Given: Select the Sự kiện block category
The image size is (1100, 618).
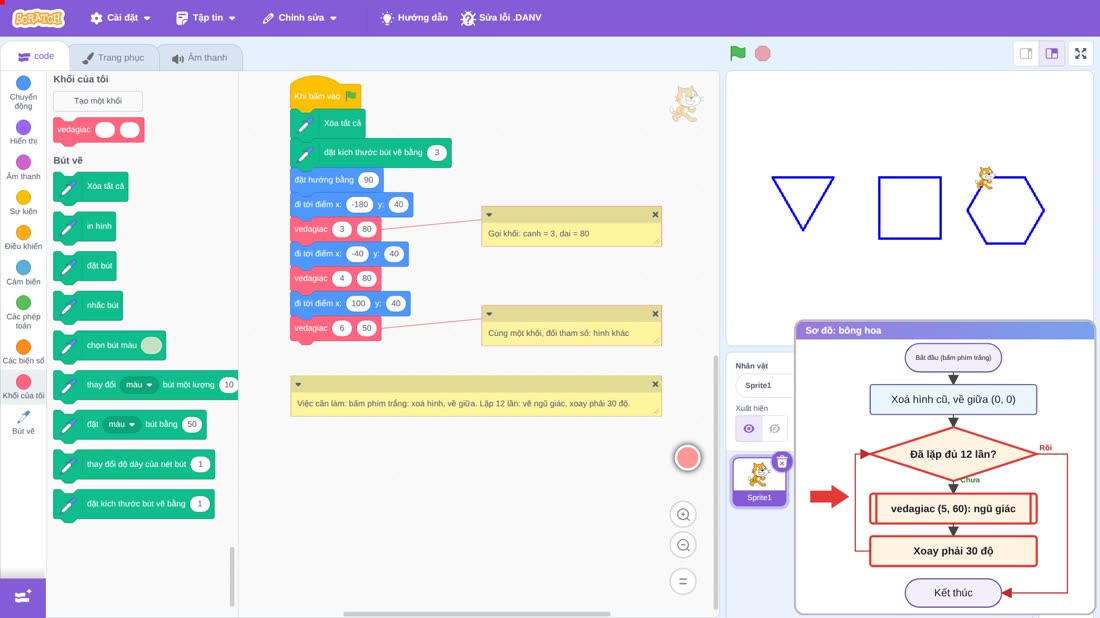Looking at the screenshot, I should (23, 203).
